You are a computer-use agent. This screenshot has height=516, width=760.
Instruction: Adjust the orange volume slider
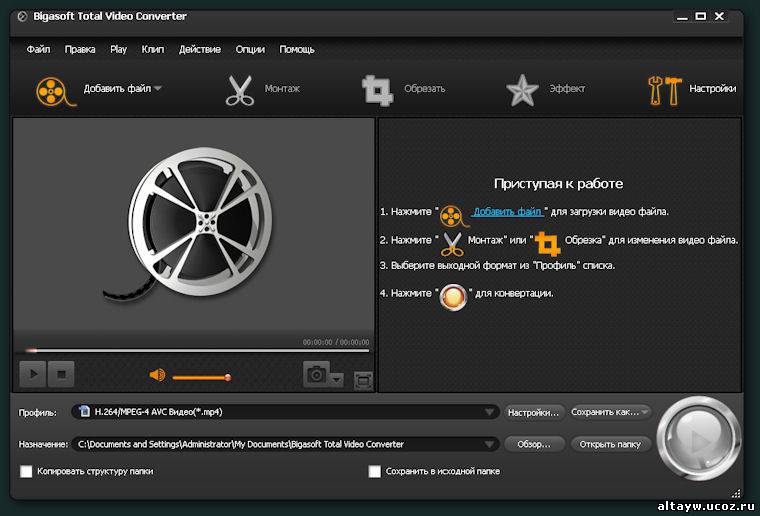click(202, 377)
